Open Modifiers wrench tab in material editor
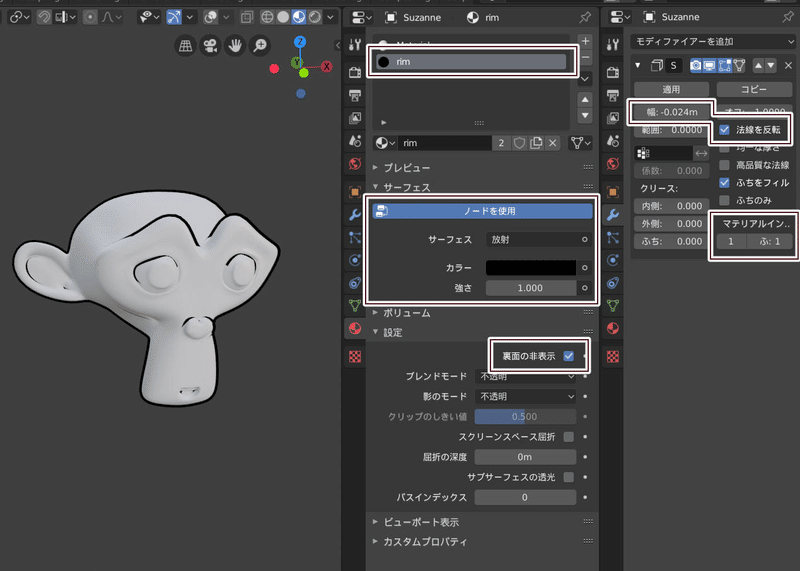The image size is (800, 571). pos(355,214)
